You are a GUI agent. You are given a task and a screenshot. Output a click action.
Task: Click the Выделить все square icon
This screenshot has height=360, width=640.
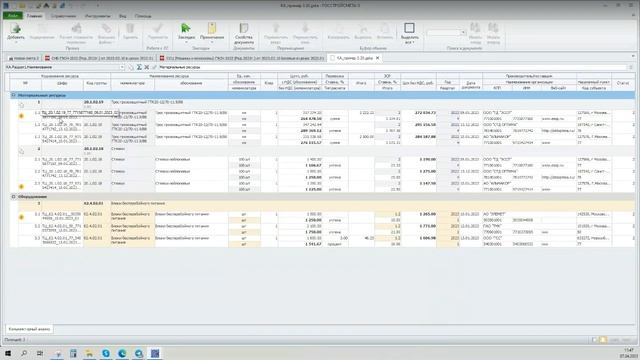tap(409, 28)
